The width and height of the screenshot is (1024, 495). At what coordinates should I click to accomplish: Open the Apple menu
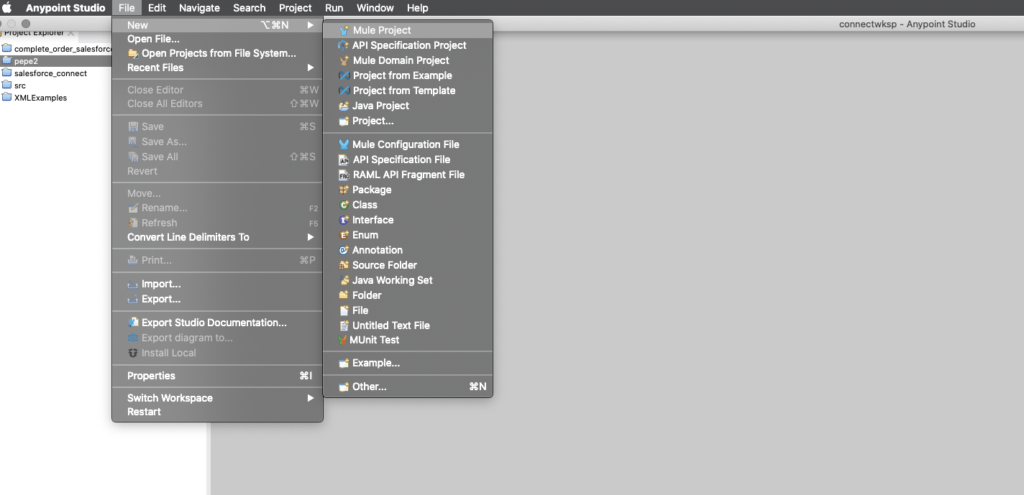click(x=8, y=8)
